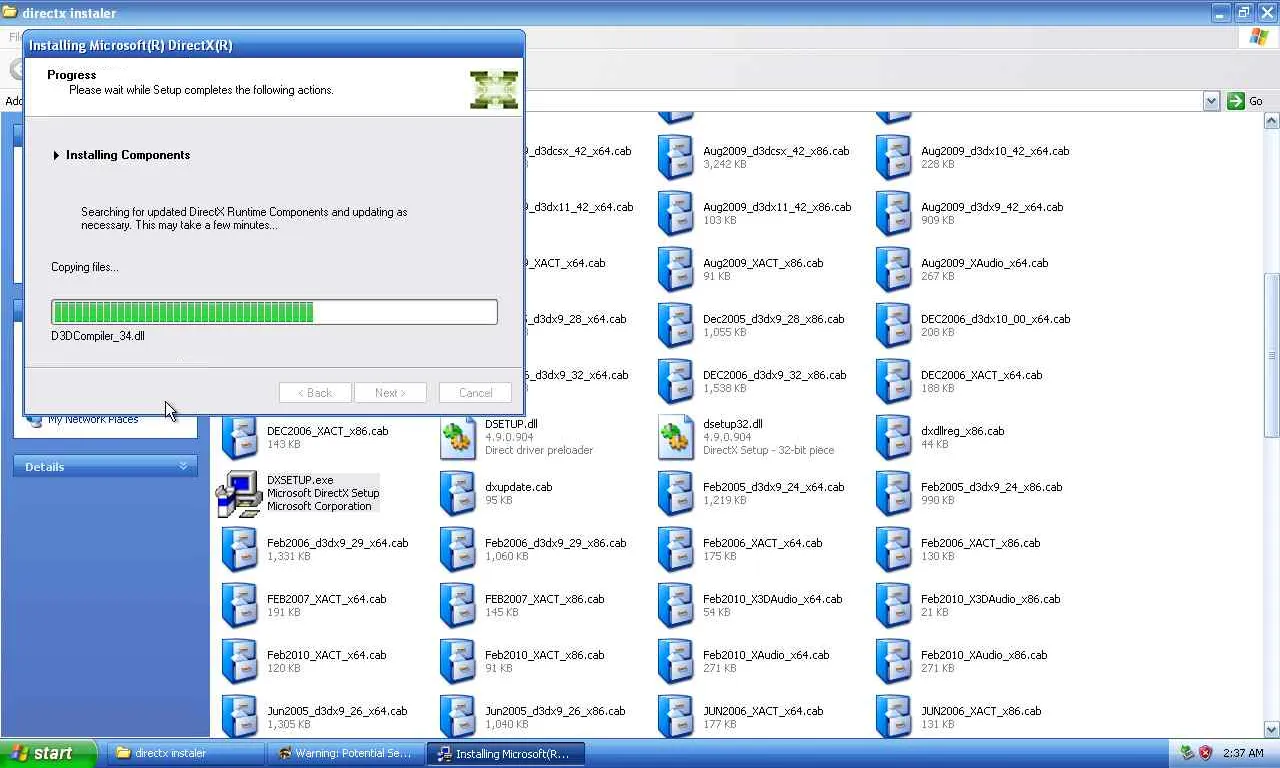Image resolution: width=1280 pixels, height=768 pixels.
Task: Select the dsetup32.dll file icon
Action: coord(676,437)
